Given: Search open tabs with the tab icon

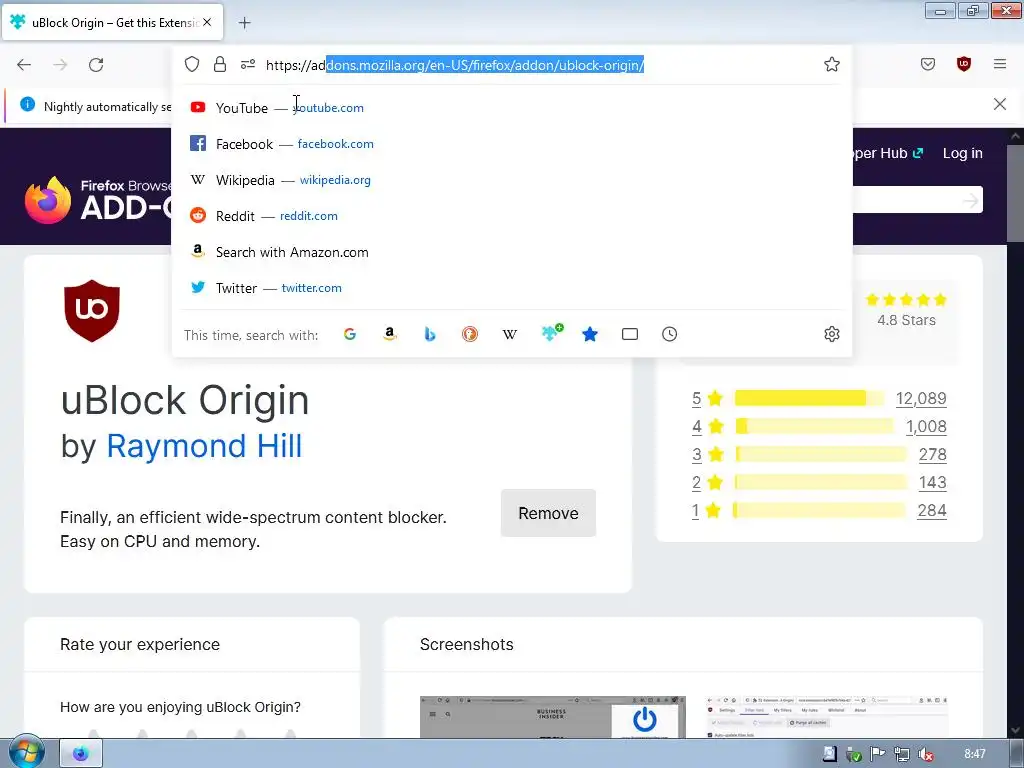Looking at the screenshot, I should coord(630,334).
